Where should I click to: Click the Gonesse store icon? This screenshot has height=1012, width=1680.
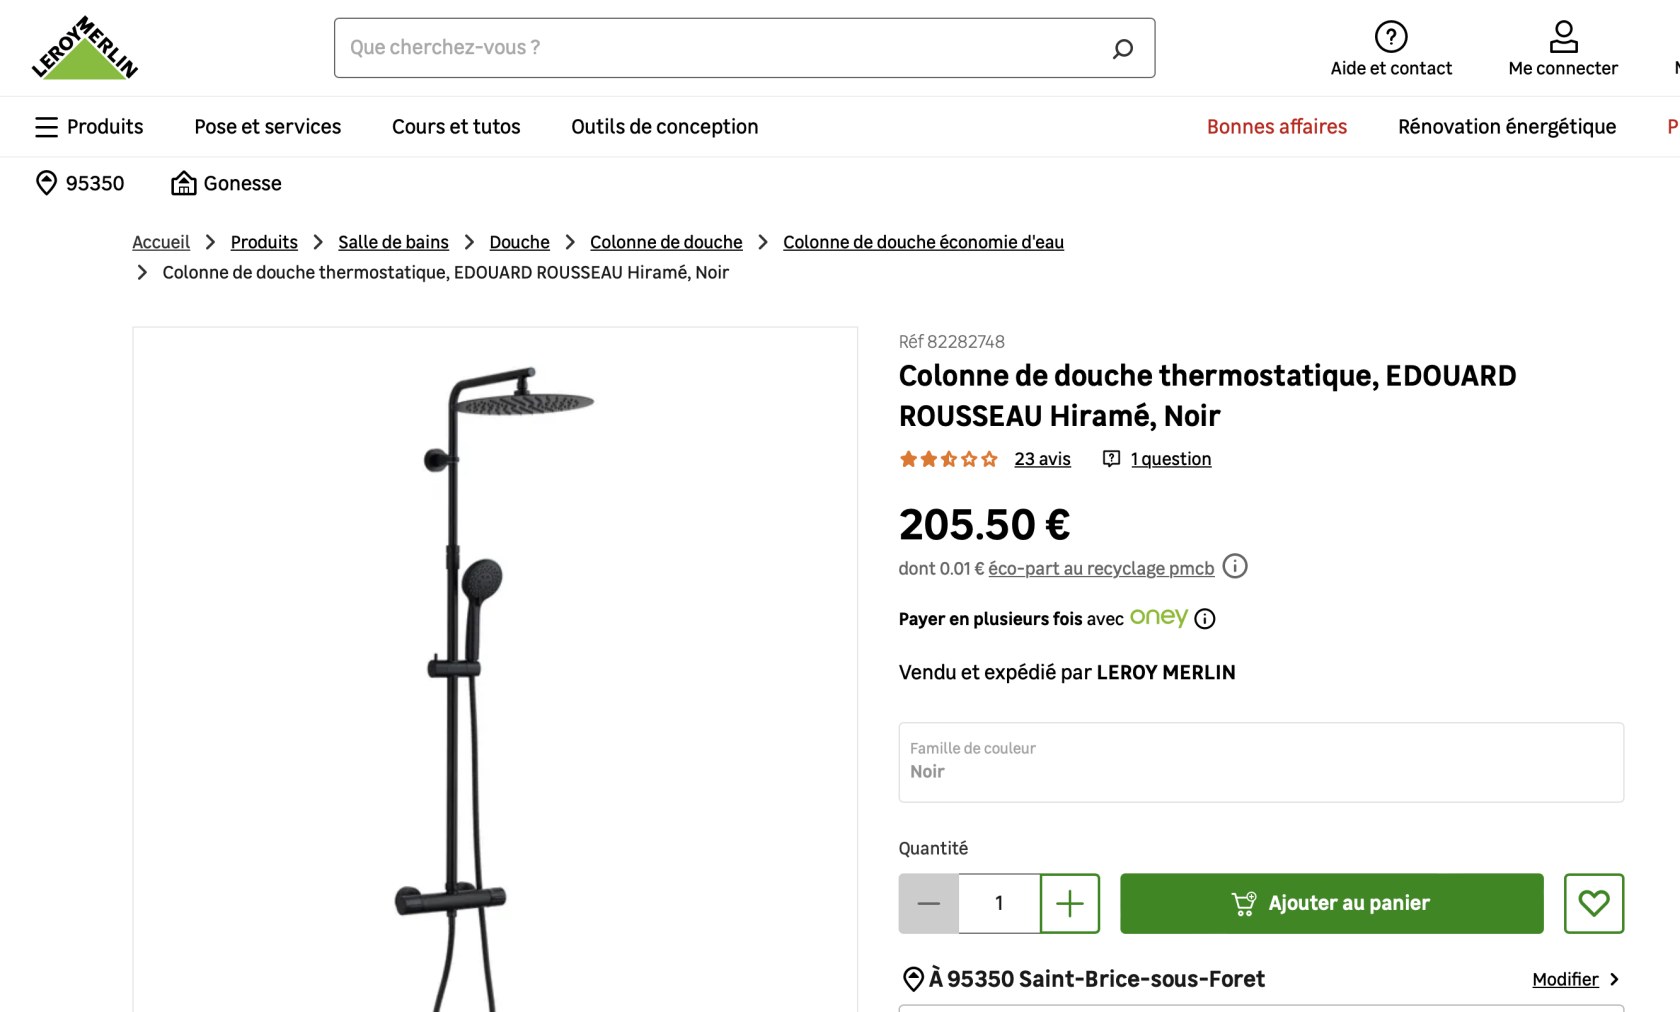coord(183,183)
